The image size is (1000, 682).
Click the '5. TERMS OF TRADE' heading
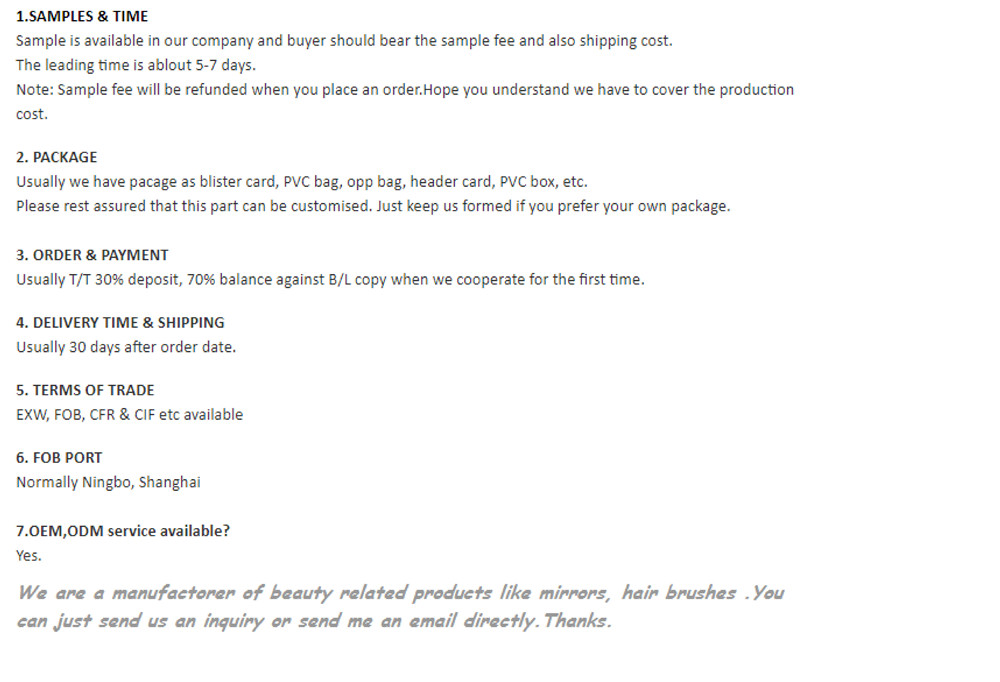coord(85,390)
